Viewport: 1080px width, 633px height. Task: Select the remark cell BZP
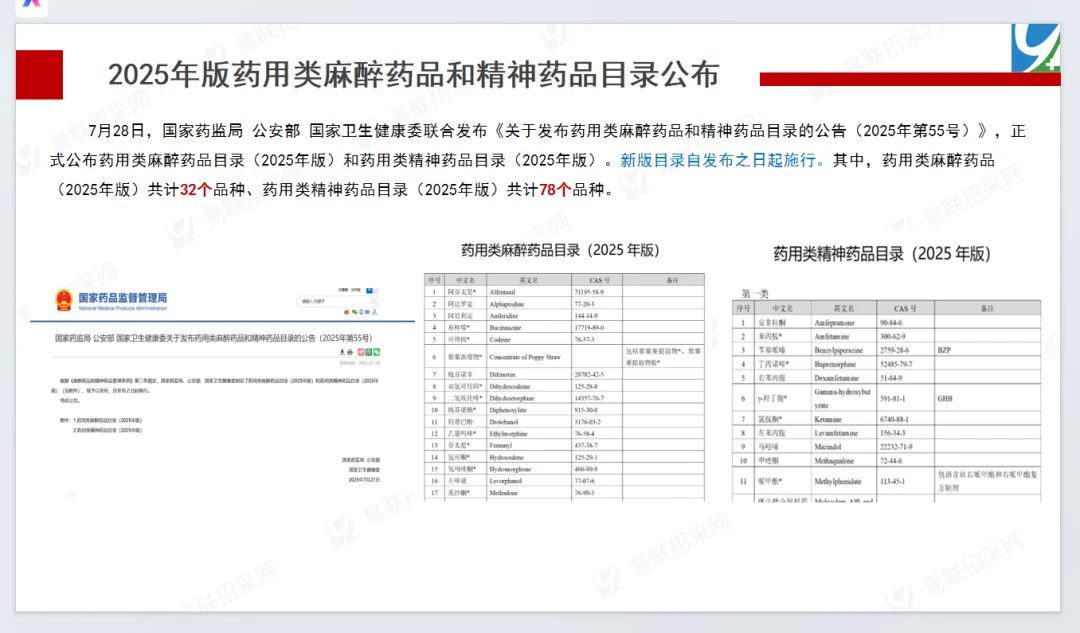pyautogui.click(x=987, y=350)
